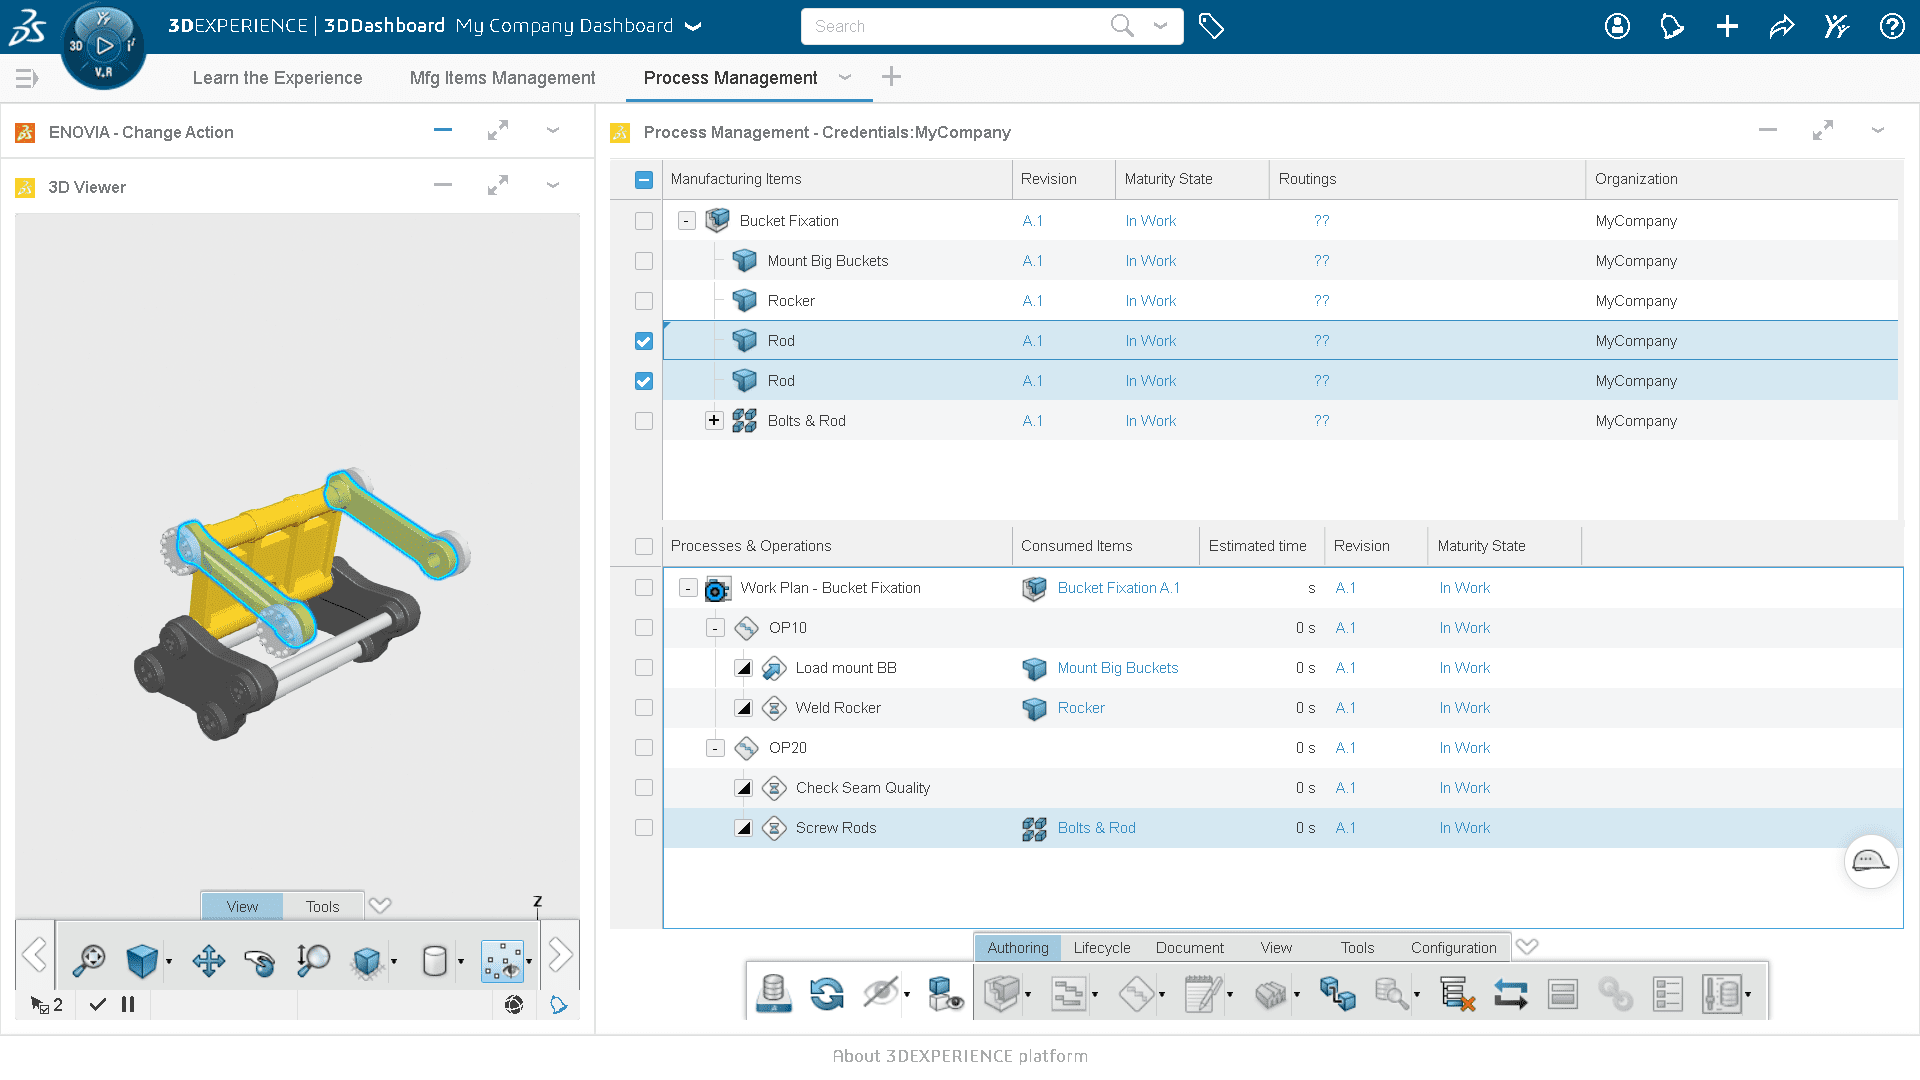Open the Configuration tab

[x=1453, y=948]
